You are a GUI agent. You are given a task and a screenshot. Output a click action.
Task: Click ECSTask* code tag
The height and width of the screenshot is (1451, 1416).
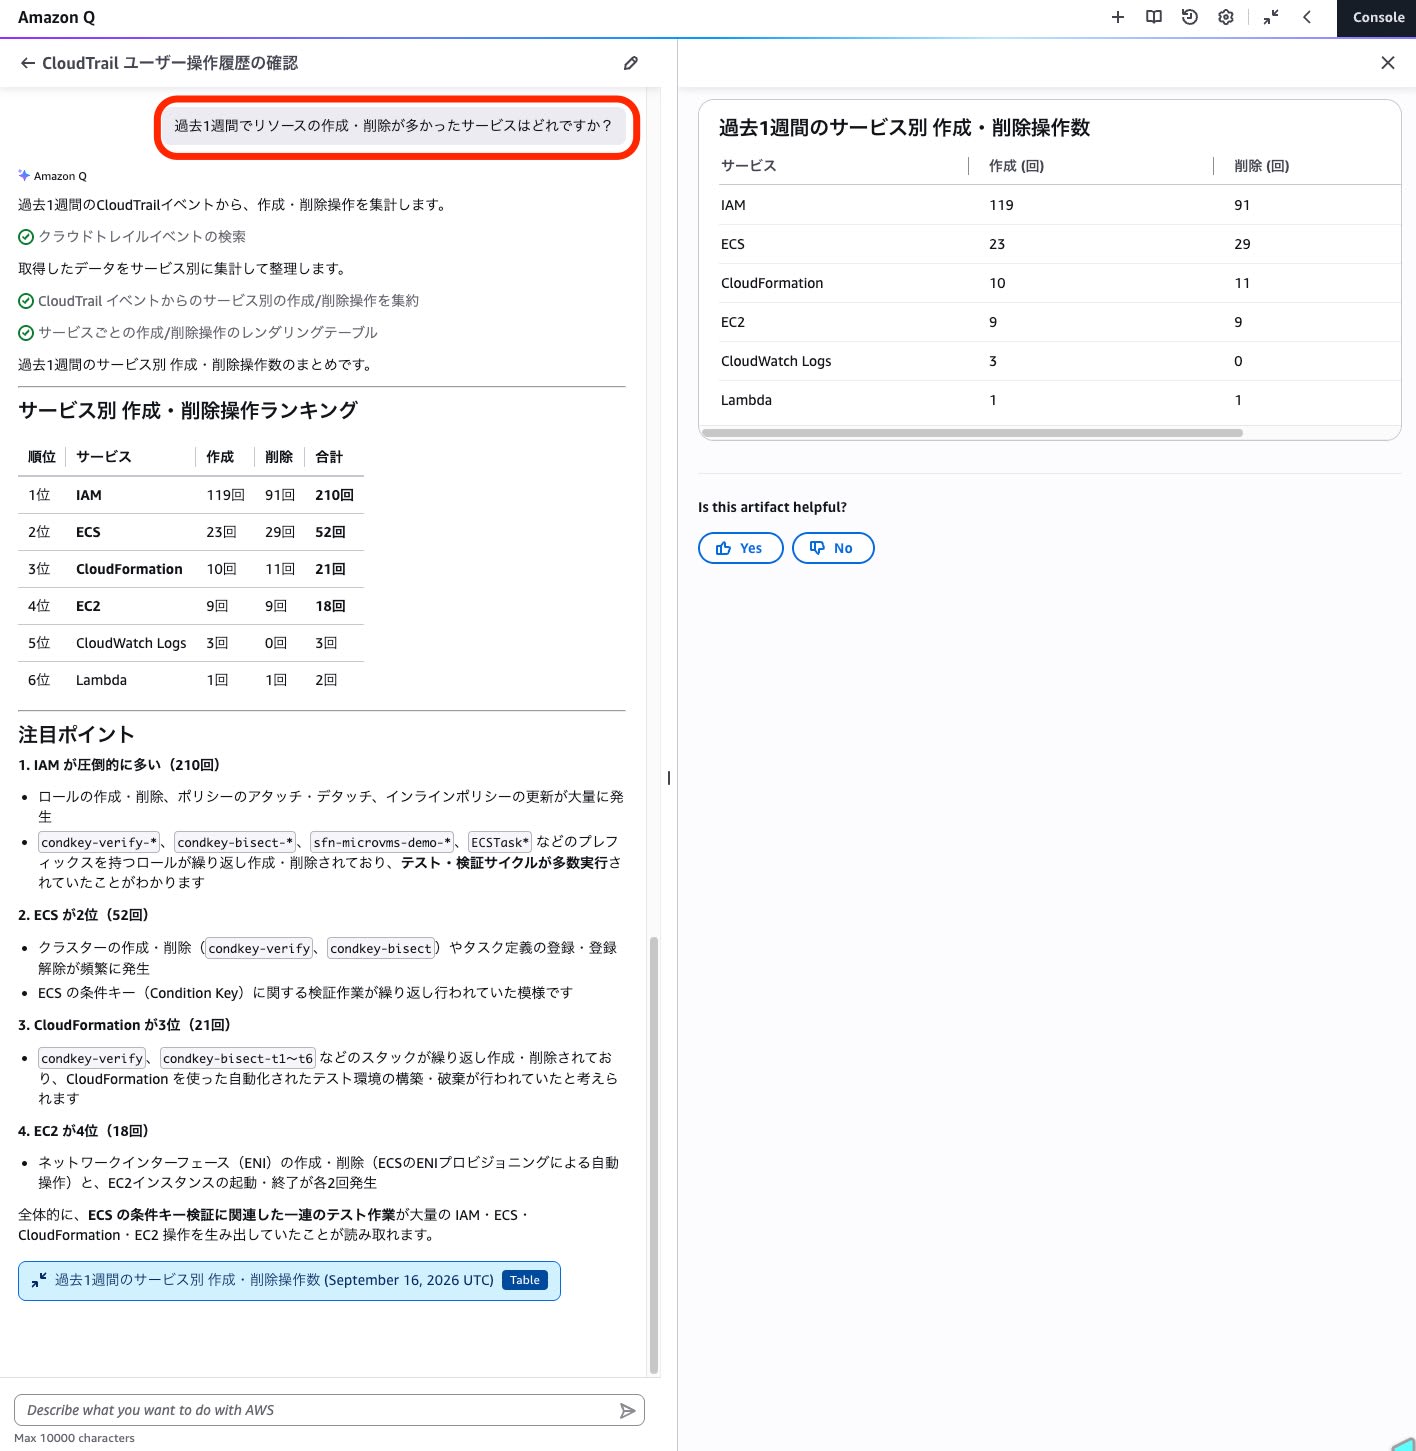(500, 842)
